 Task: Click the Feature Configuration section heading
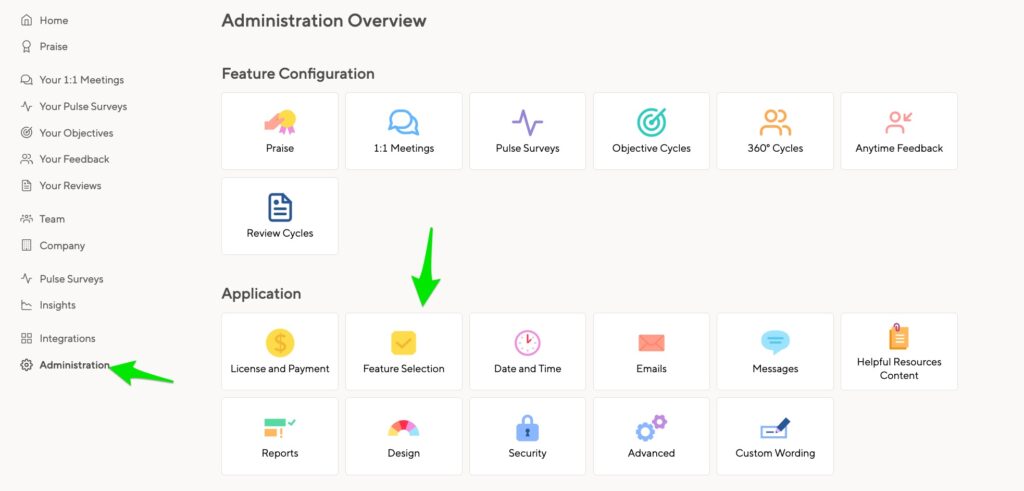tap(298, 74)
